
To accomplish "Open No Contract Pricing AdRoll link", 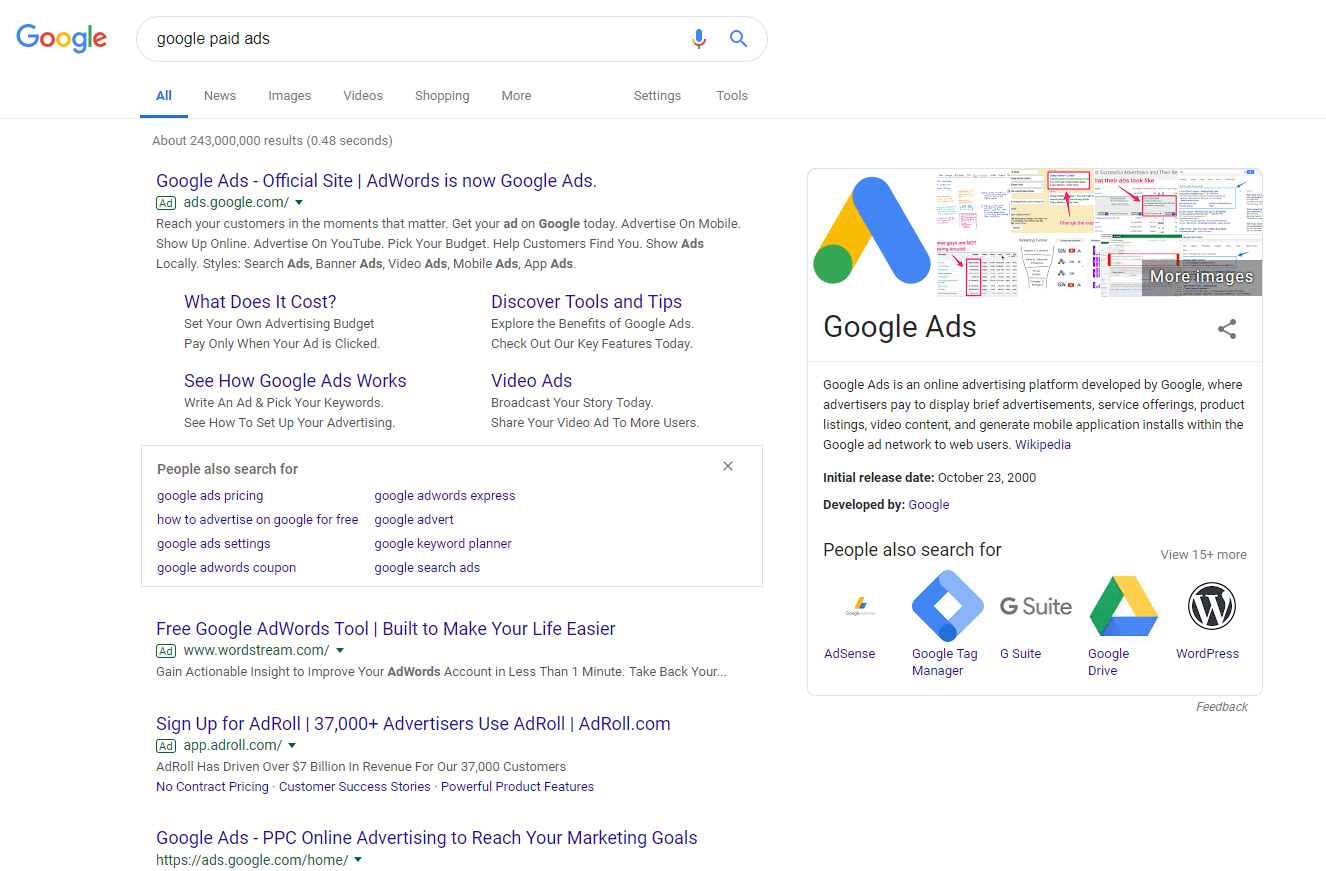I will pos(212,787).
